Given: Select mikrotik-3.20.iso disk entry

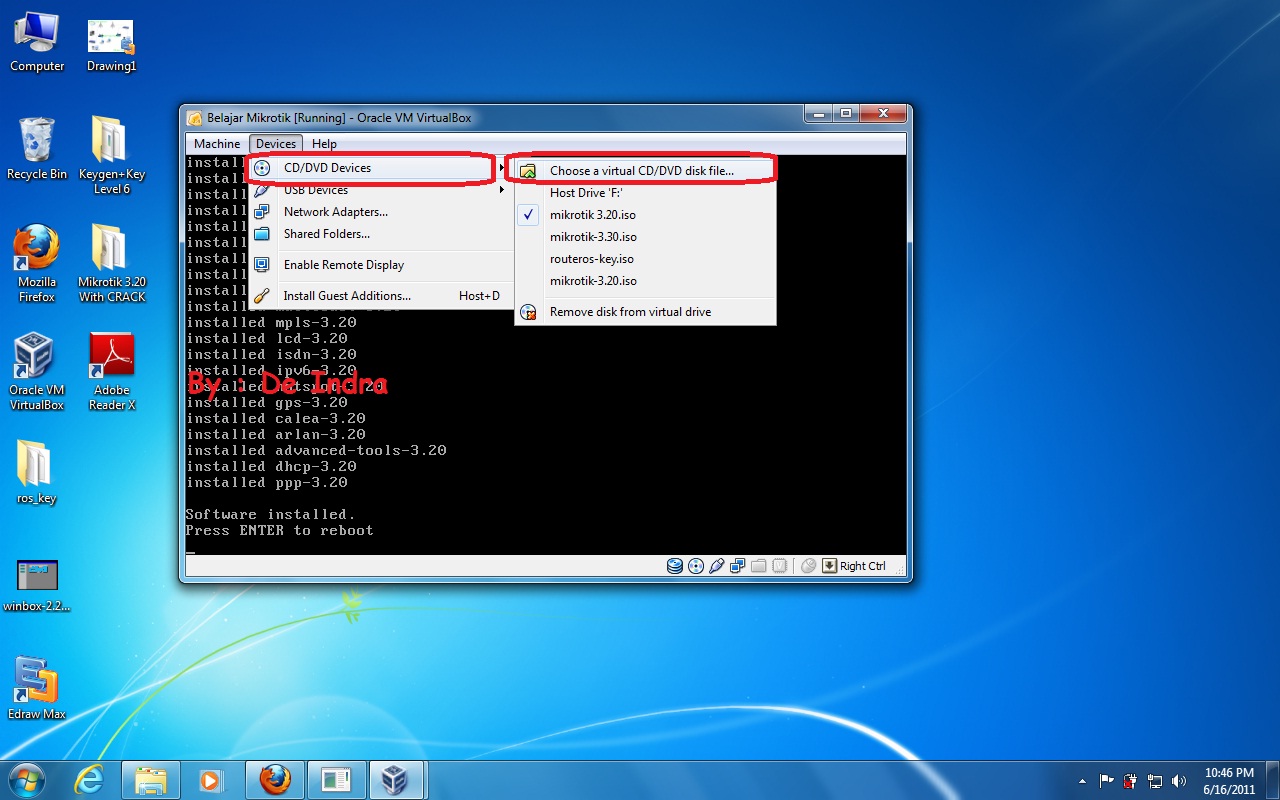Looking at the screenshot, I should tap(645, 281).
